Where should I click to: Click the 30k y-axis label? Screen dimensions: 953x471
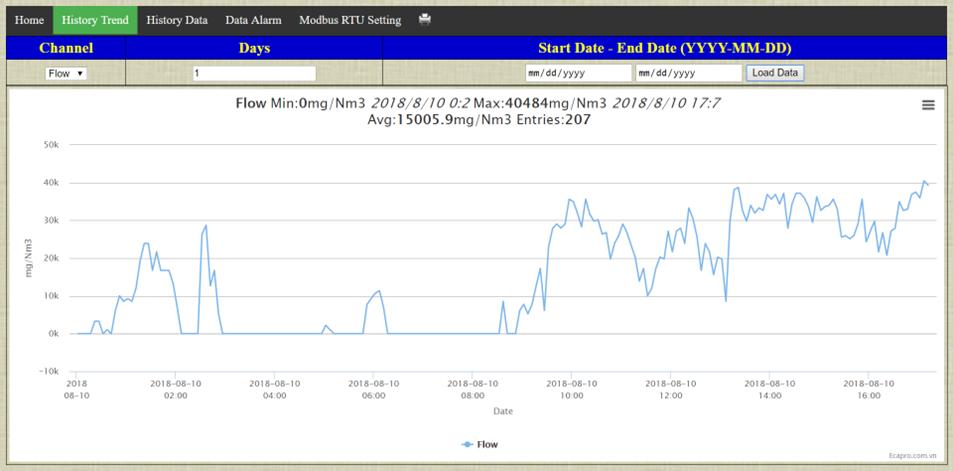pos(51,221)
